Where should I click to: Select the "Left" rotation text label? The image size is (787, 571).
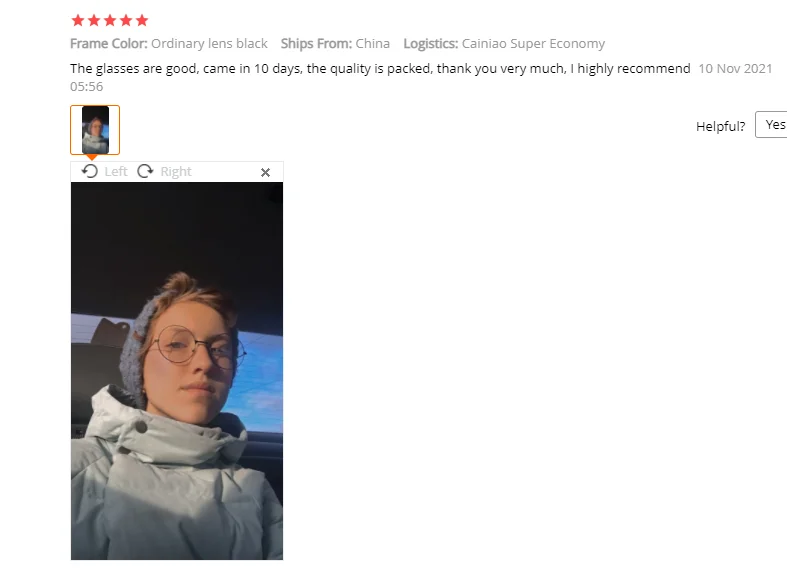116,172
